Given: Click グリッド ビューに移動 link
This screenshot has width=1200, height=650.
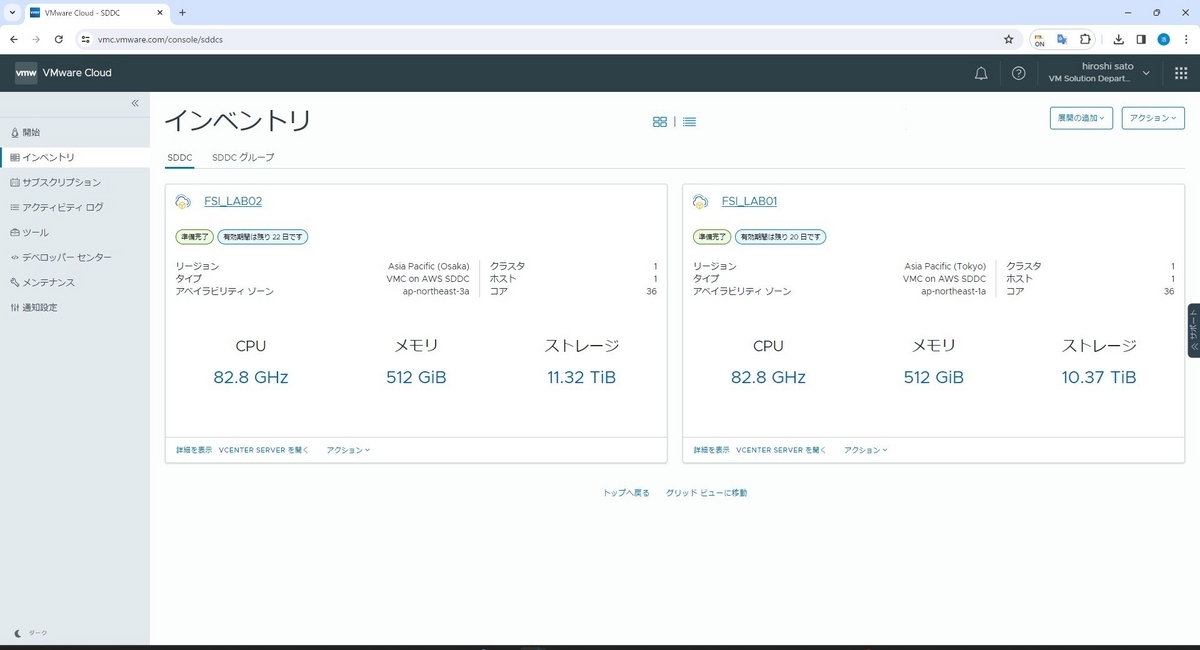Looking at the screenshot, I should [706, 493].
